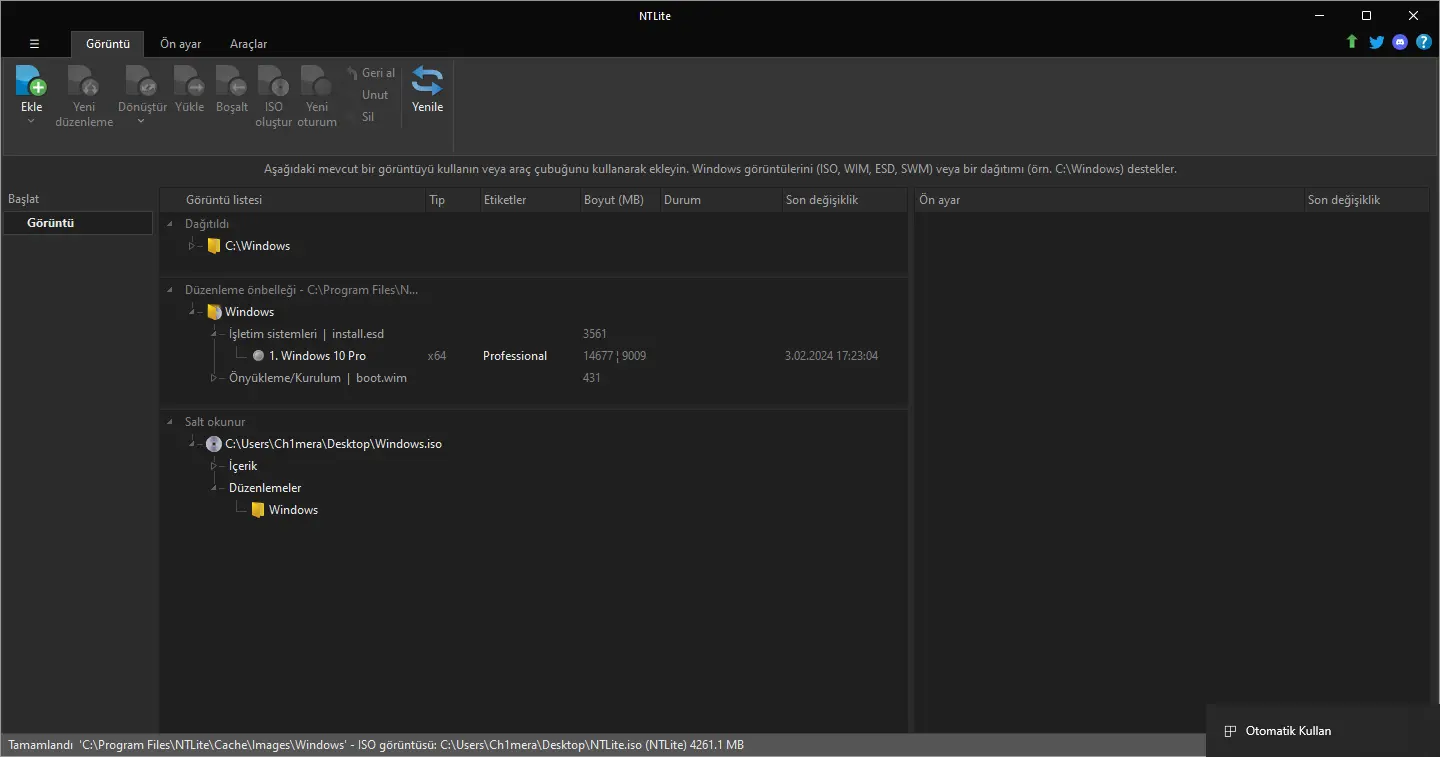
Task: Click the Windows 10 Pro grey status dot
Action: pyautogui.click(x=258, y=356)
